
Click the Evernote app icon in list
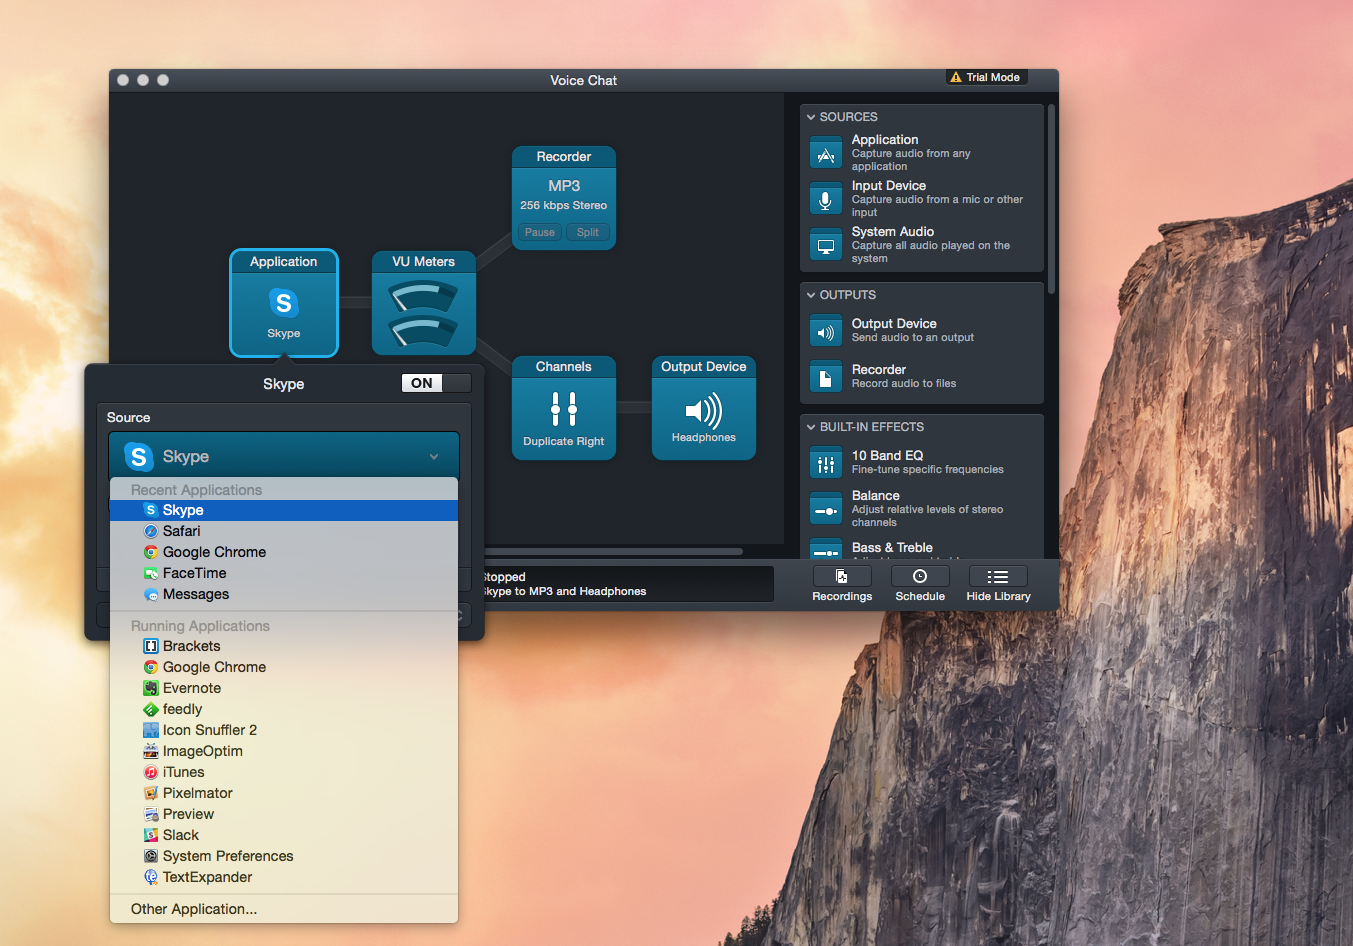[151, 688]
